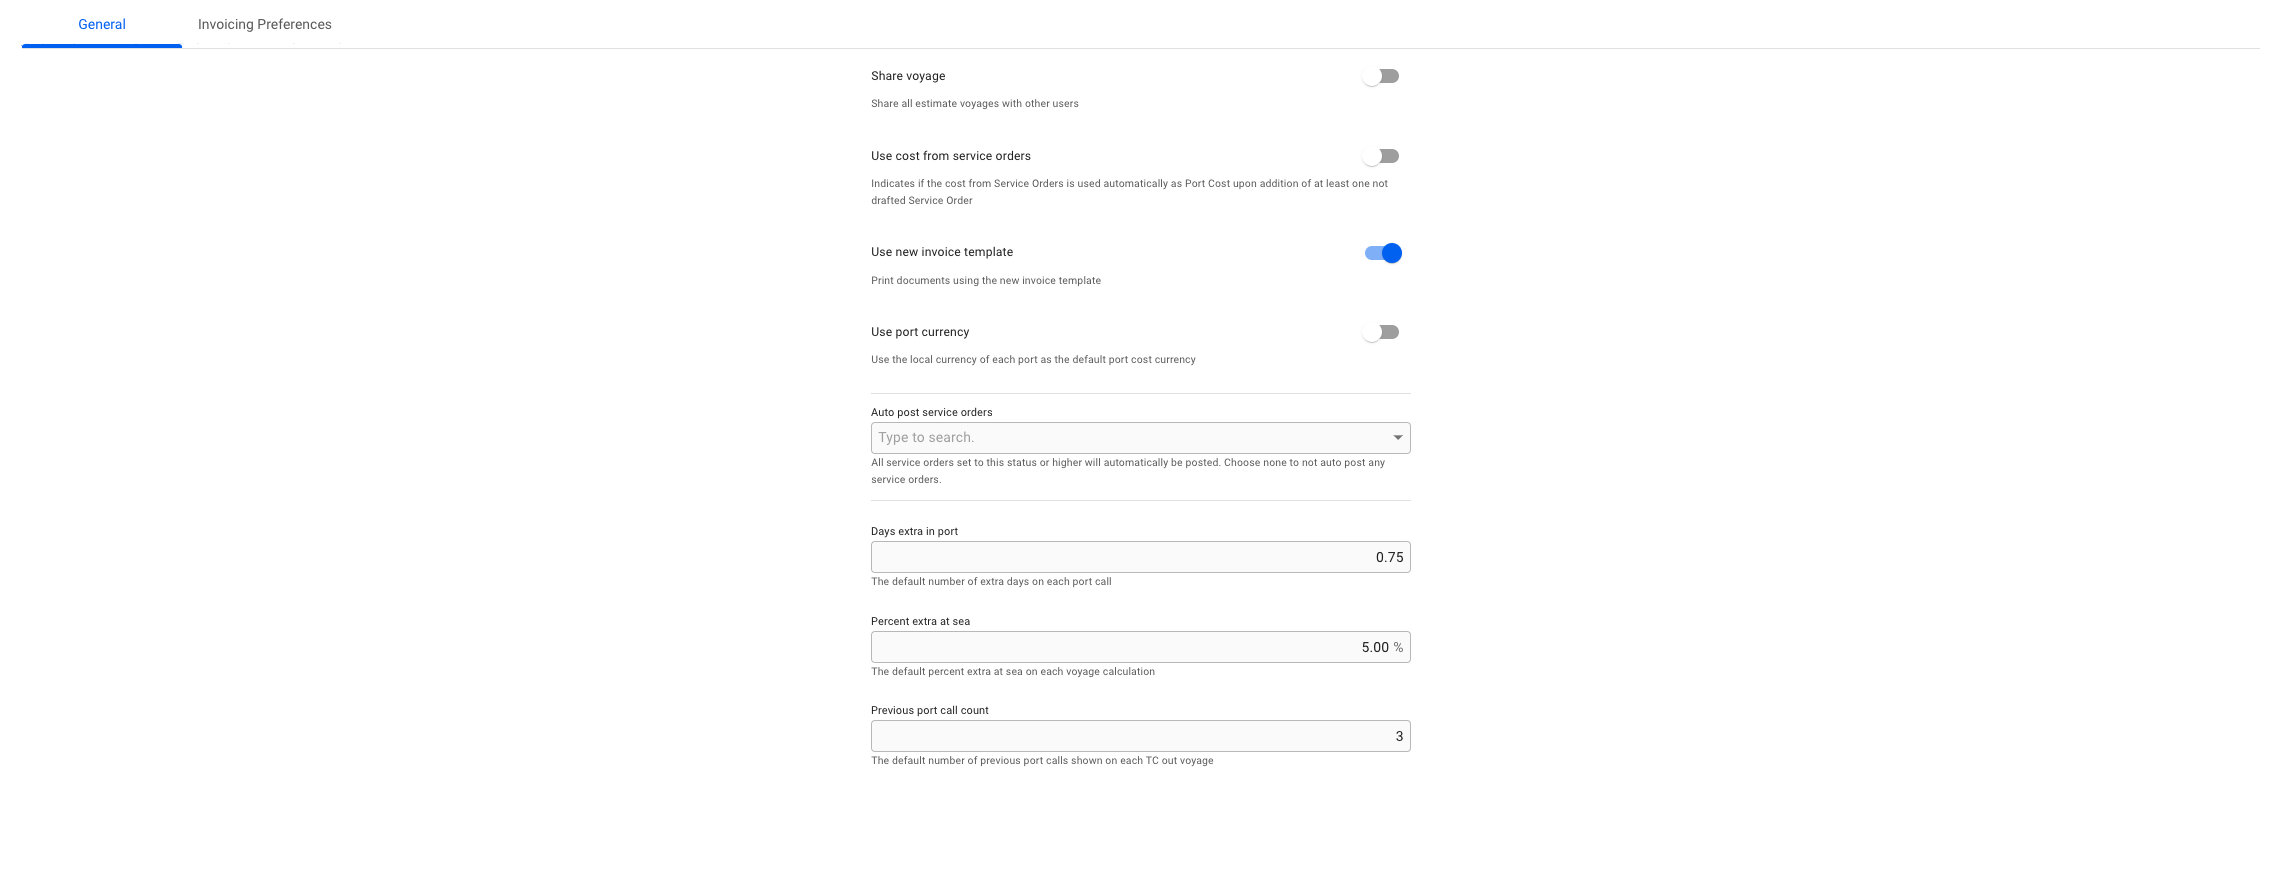Click the 'Use new invoice template' heading

click(x=941, y=252)
